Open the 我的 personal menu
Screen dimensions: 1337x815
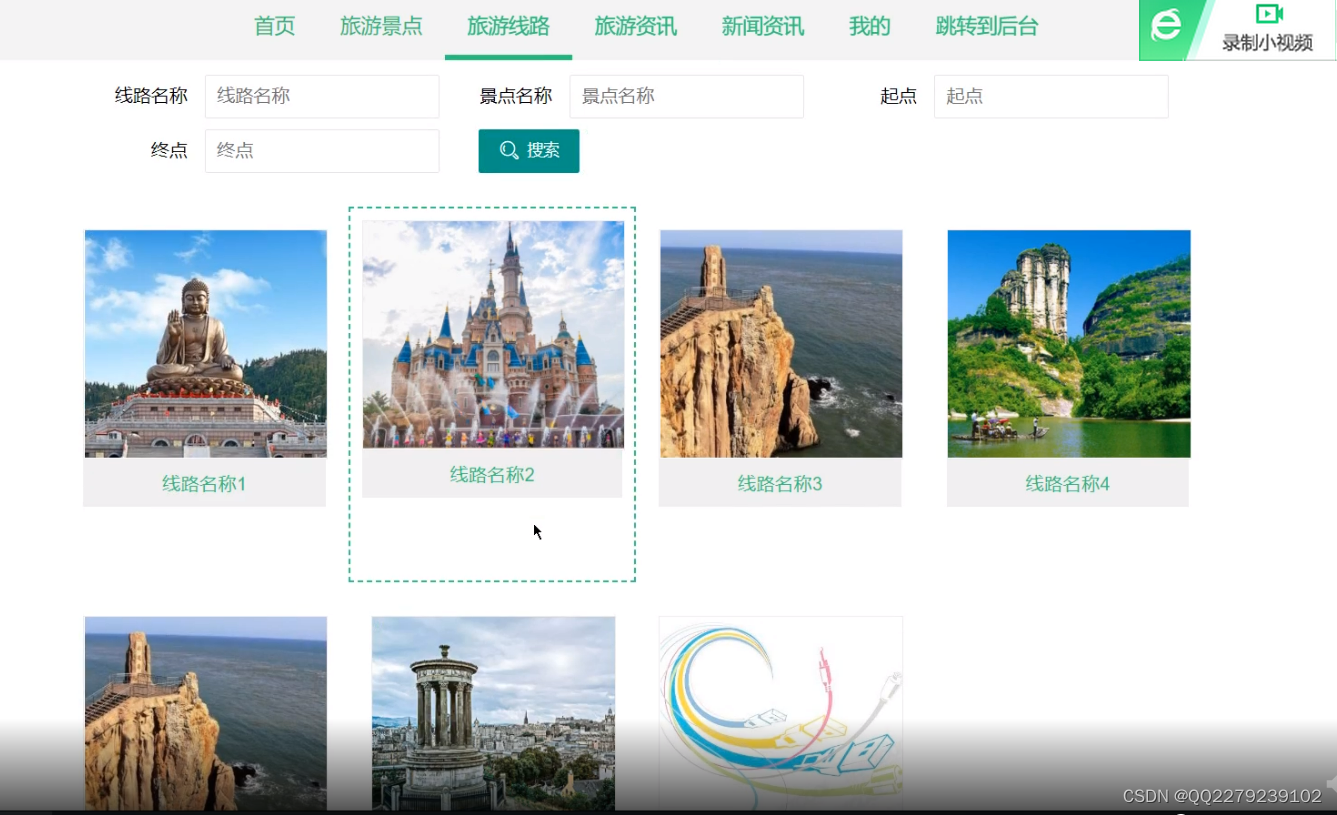click(x=868, y=27)
